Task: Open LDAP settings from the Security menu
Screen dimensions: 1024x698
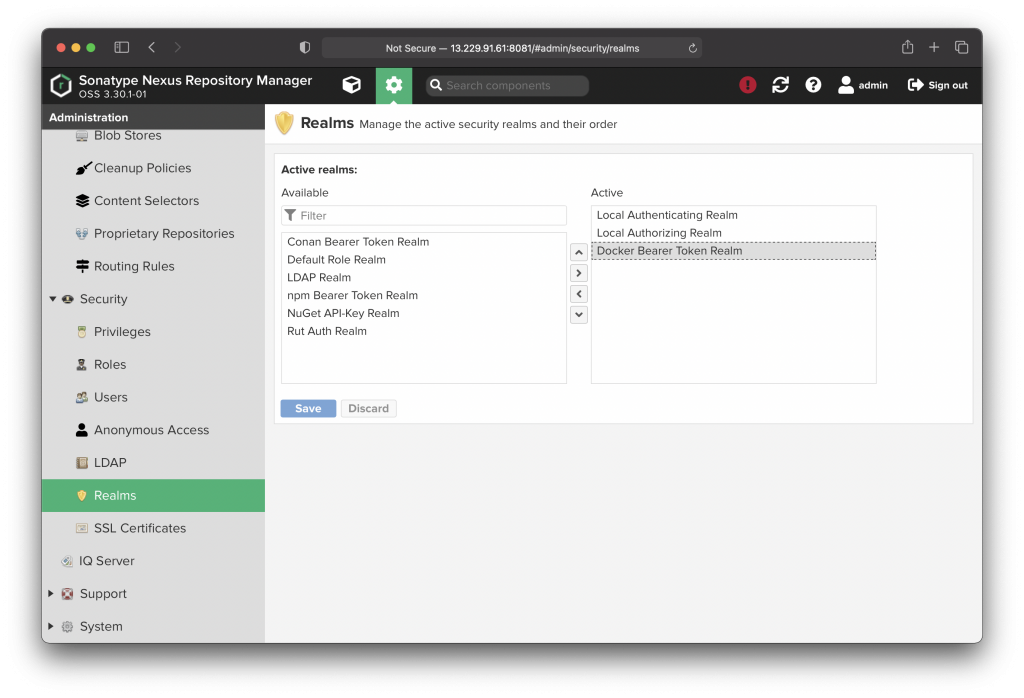Action: pos(106,462)
